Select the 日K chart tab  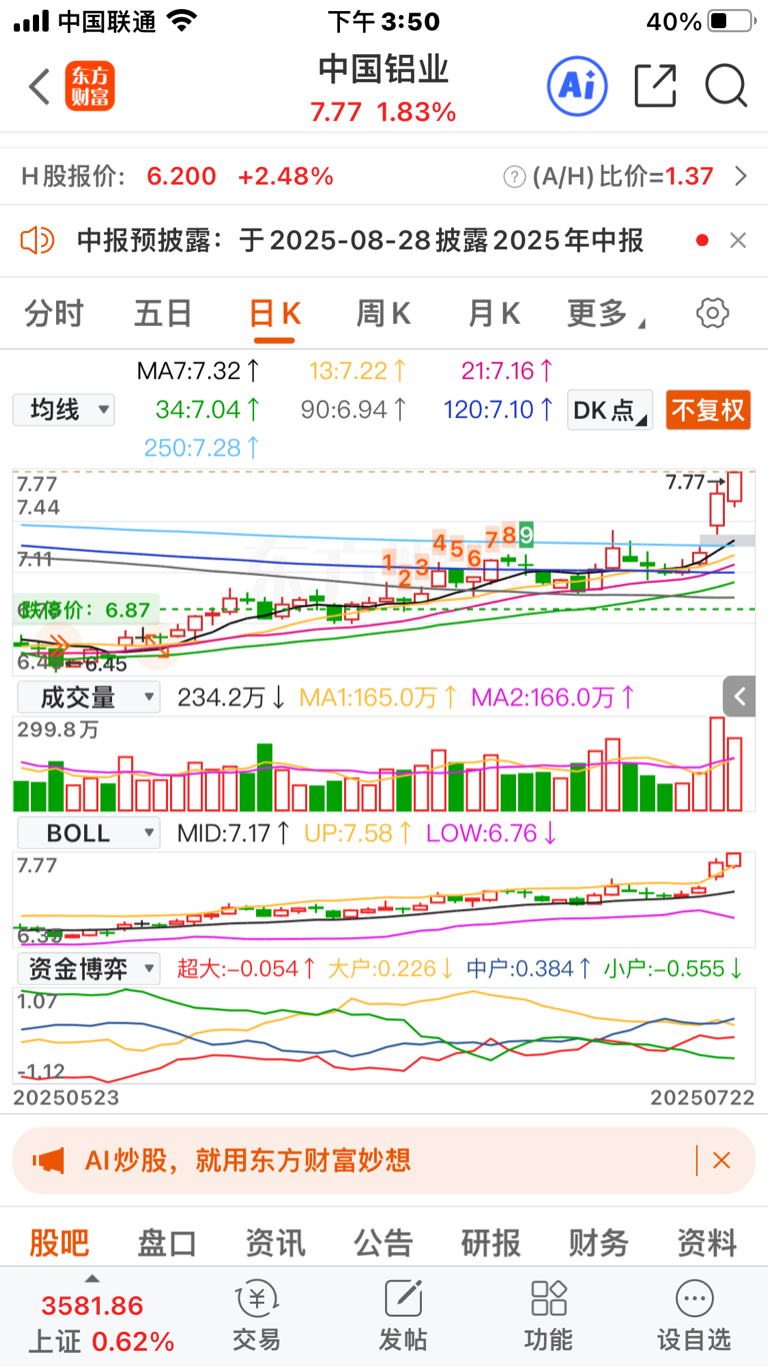[x=274, y=313]
